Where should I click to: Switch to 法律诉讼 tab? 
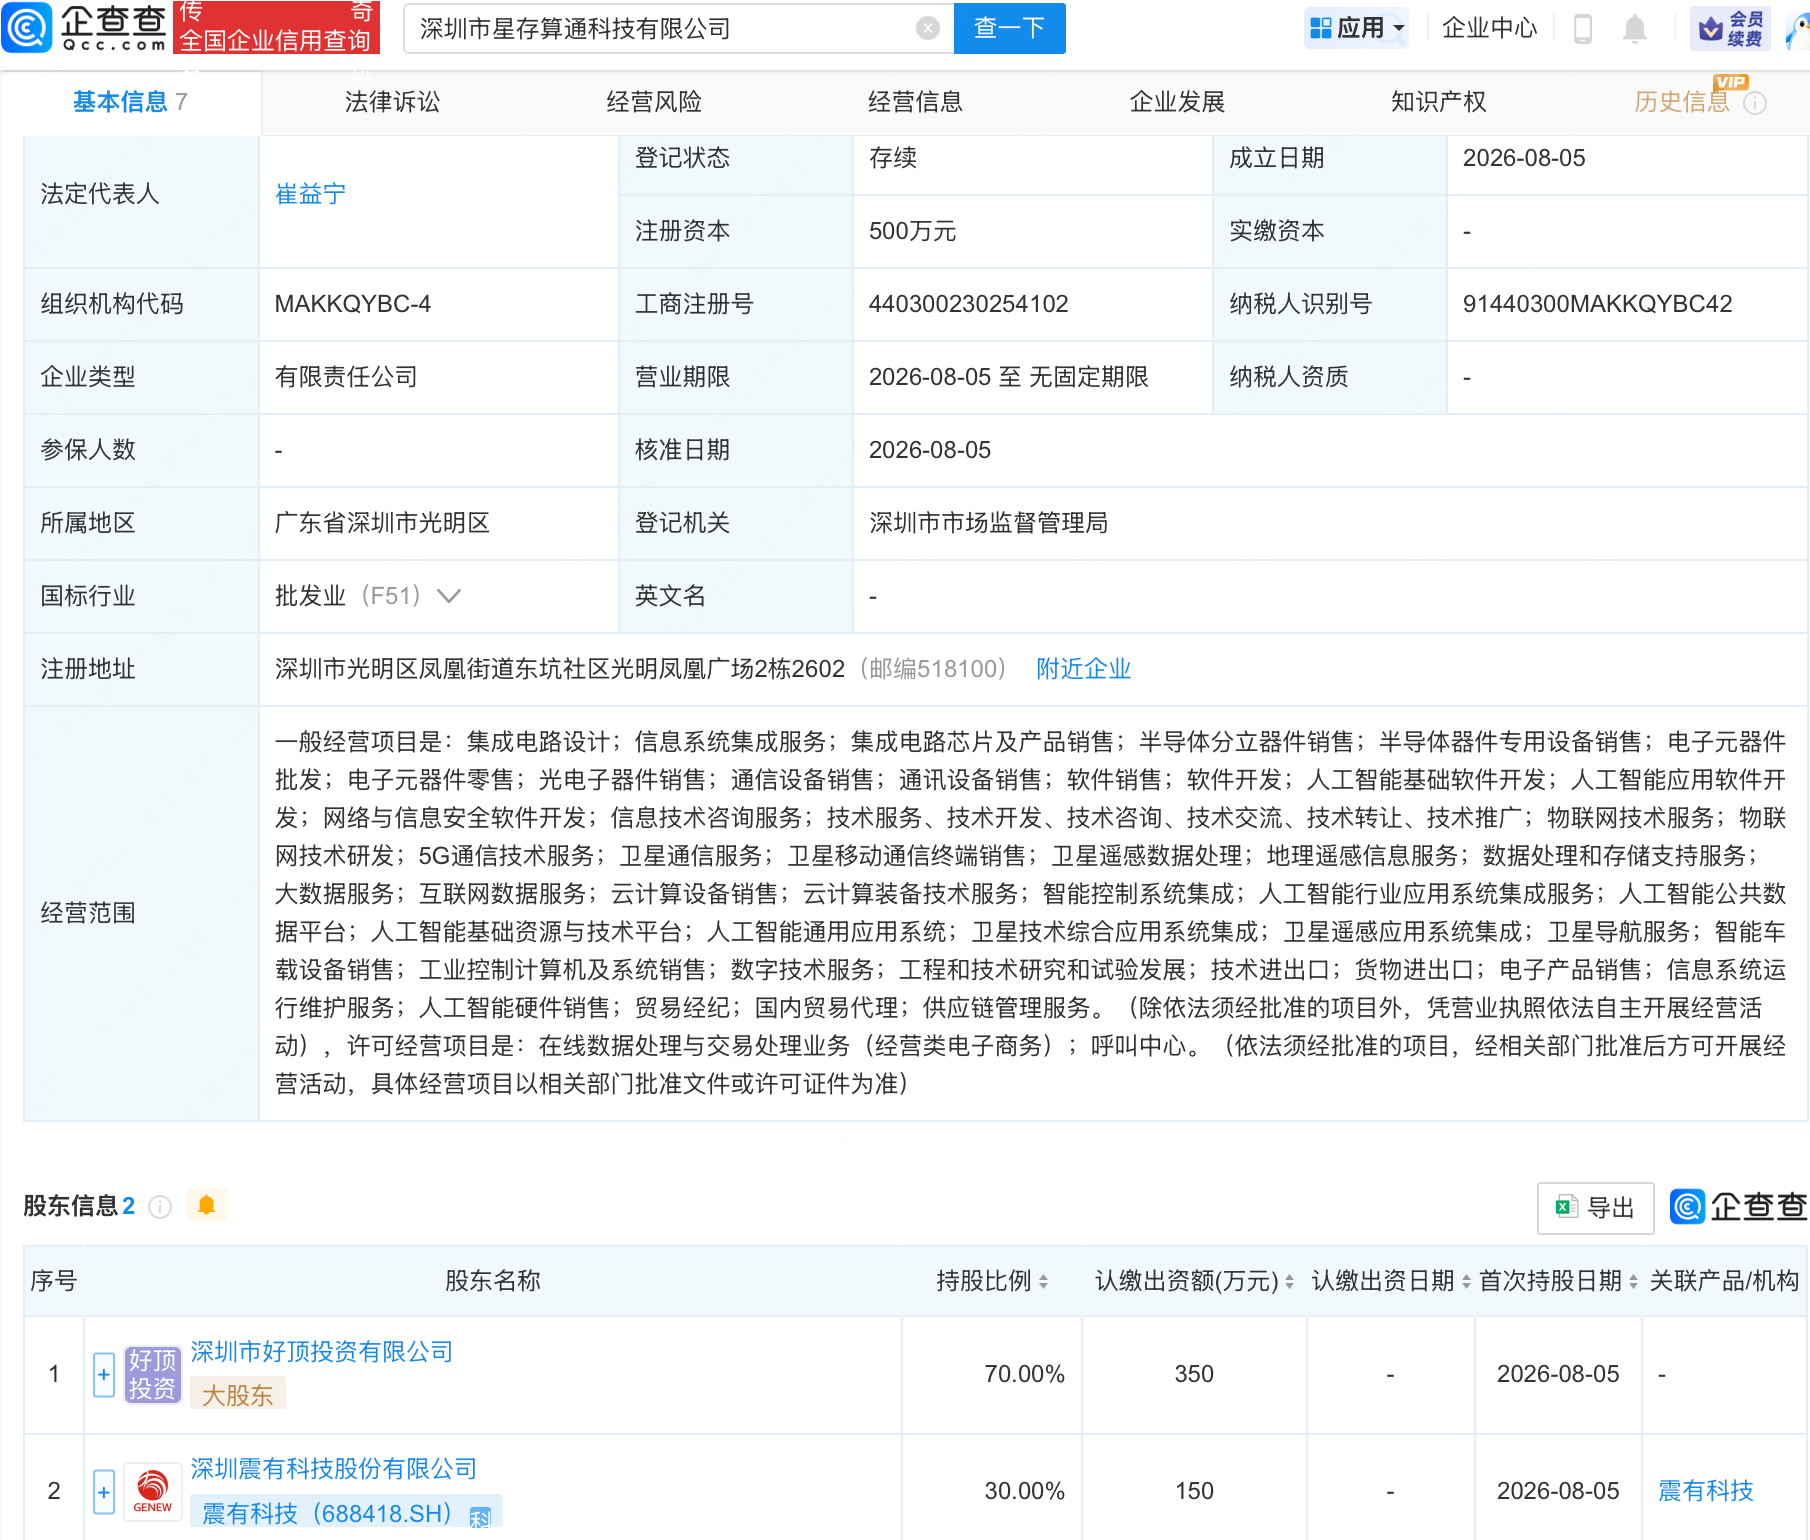point(392,102)
